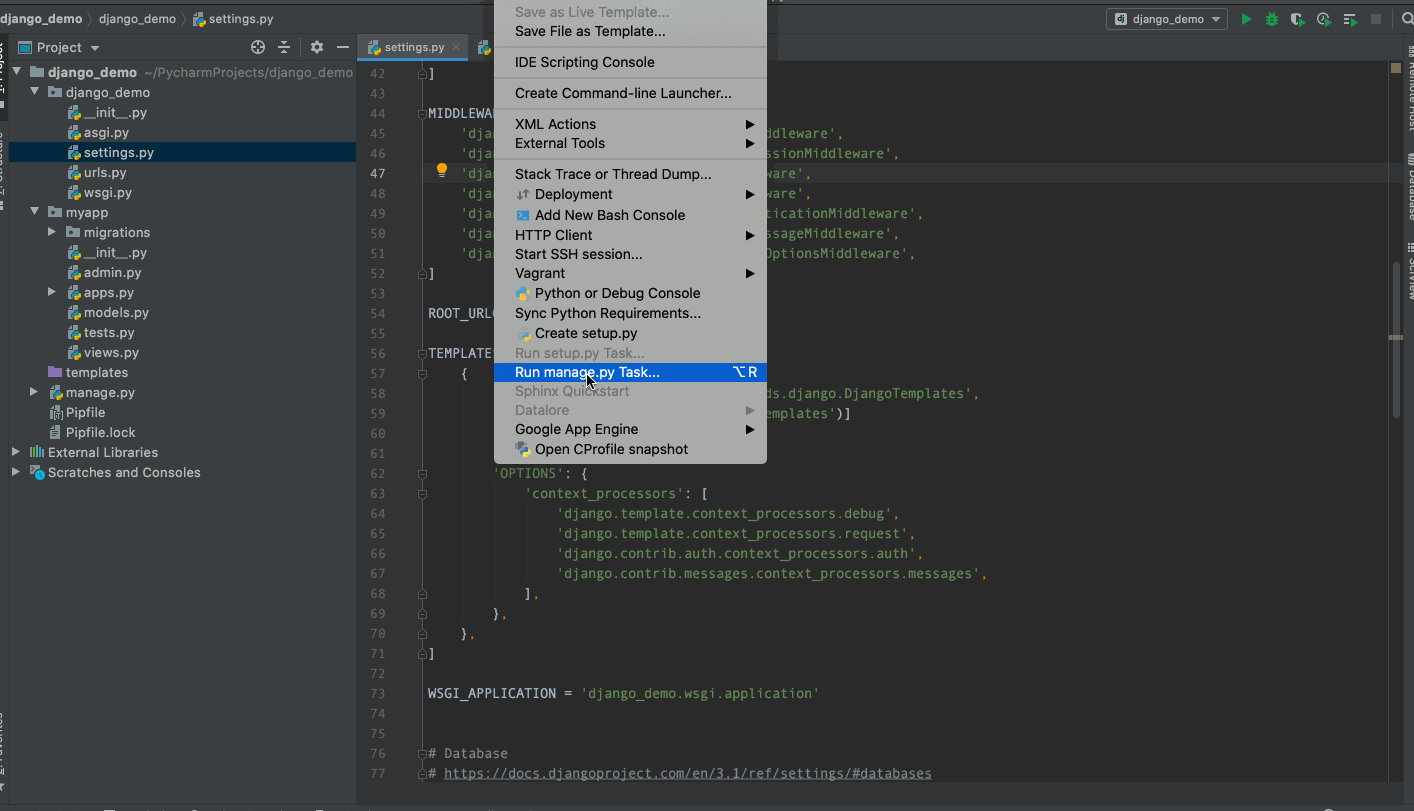Select Stack Trace or Thread Dump

coord(630,174)
